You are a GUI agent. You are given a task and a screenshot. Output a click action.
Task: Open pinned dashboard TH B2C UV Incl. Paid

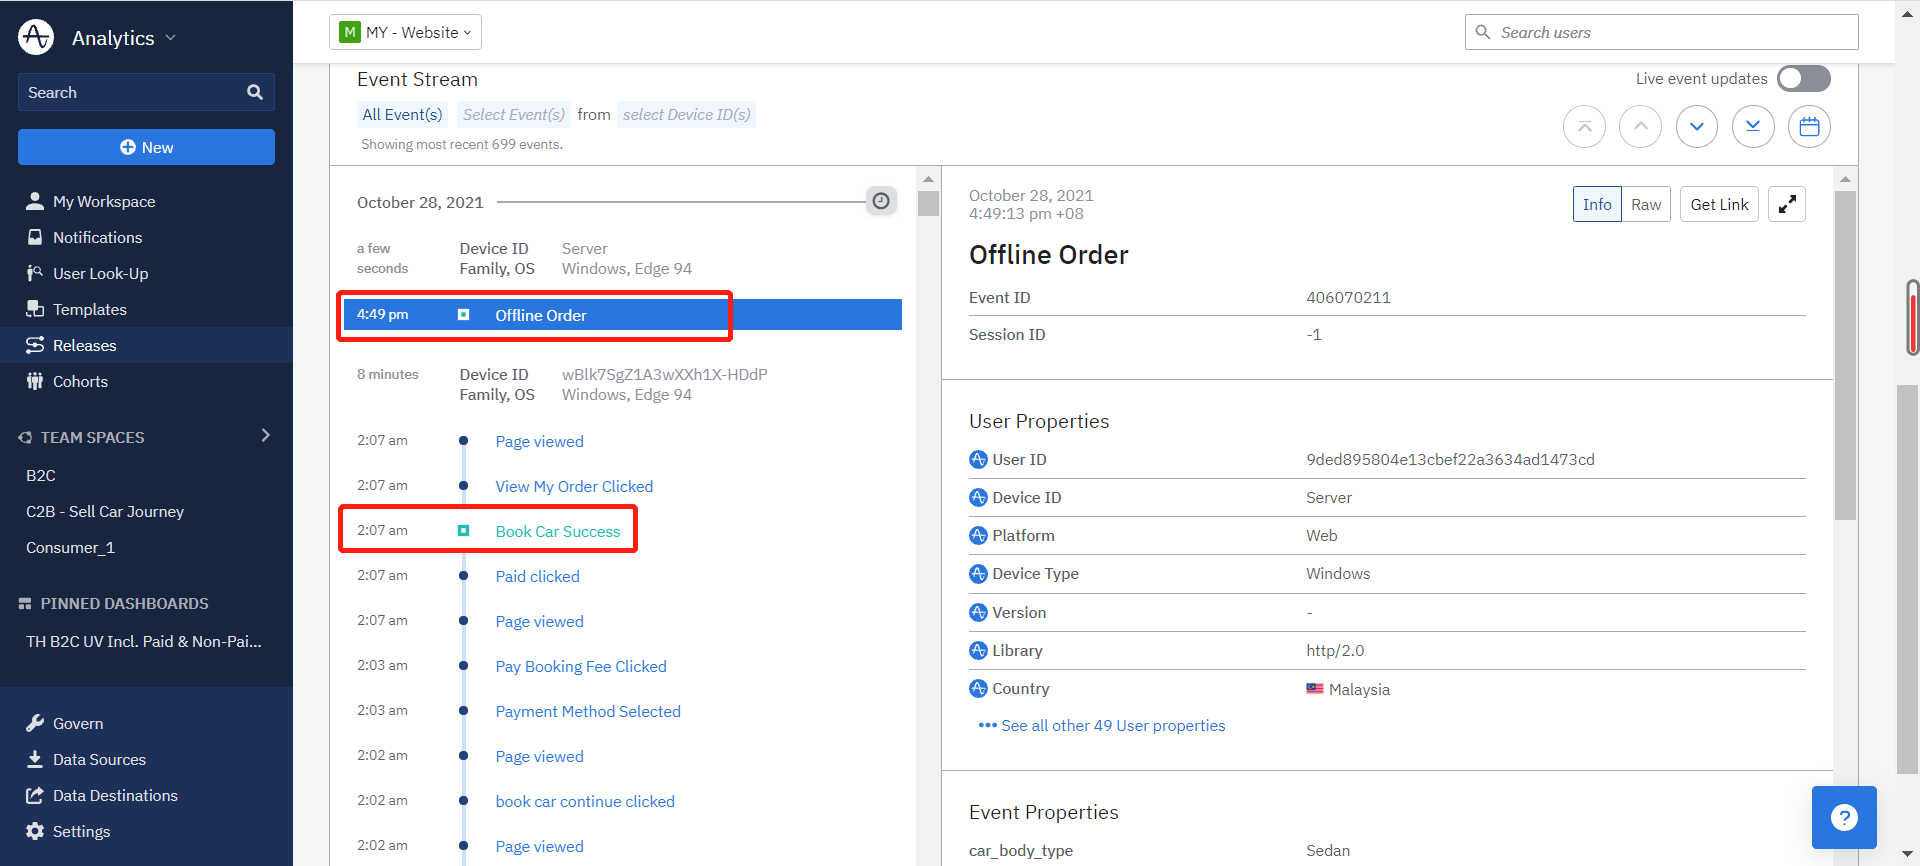(144, 641)
